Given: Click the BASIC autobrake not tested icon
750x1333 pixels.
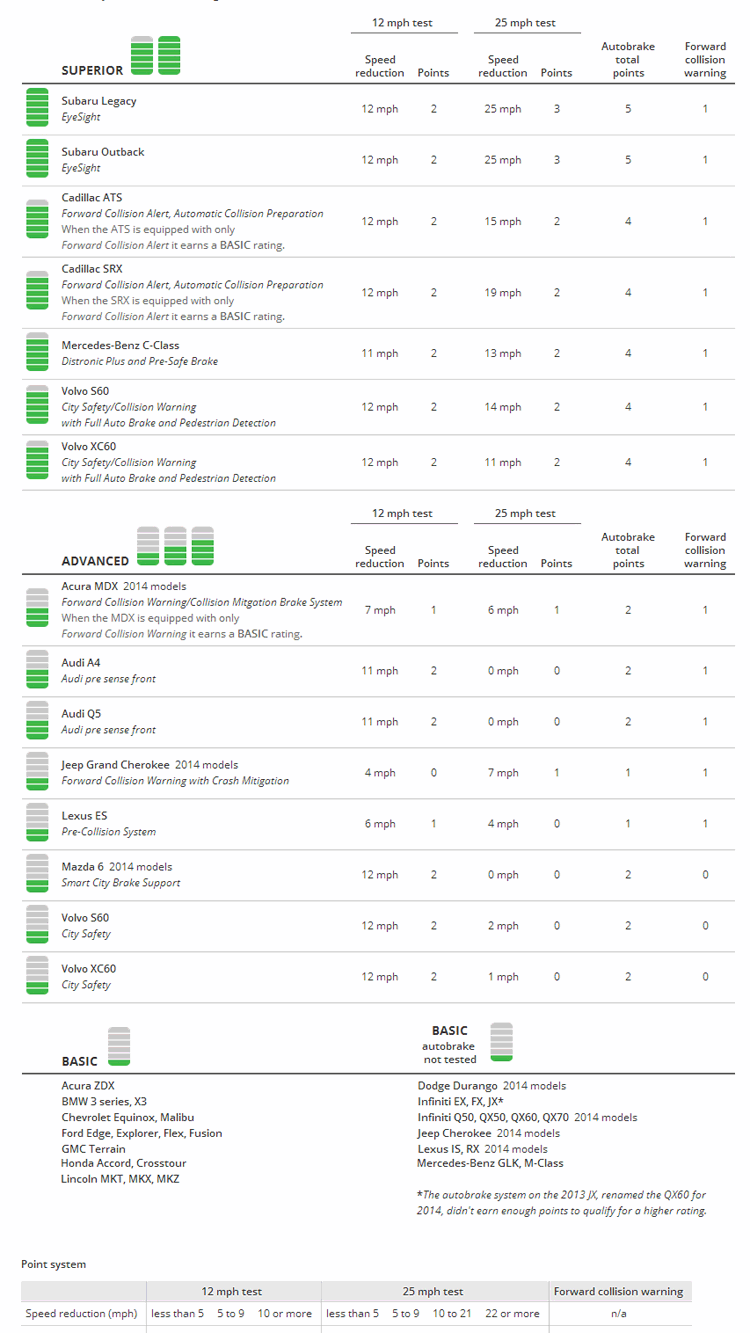Looking at the screenshot, I should tap(502, 1041).
